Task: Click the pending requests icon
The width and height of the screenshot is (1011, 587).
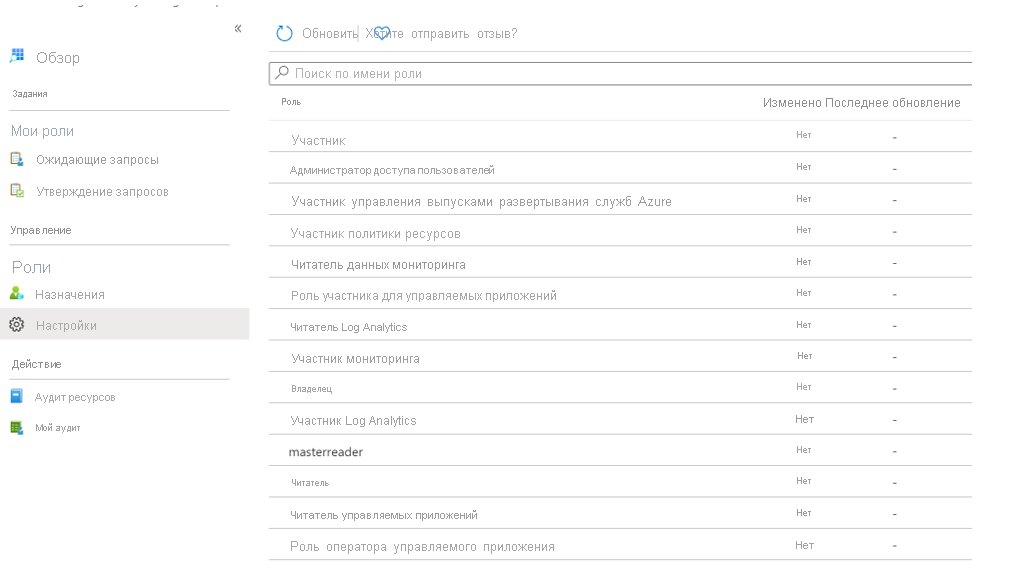Action: 17,159
